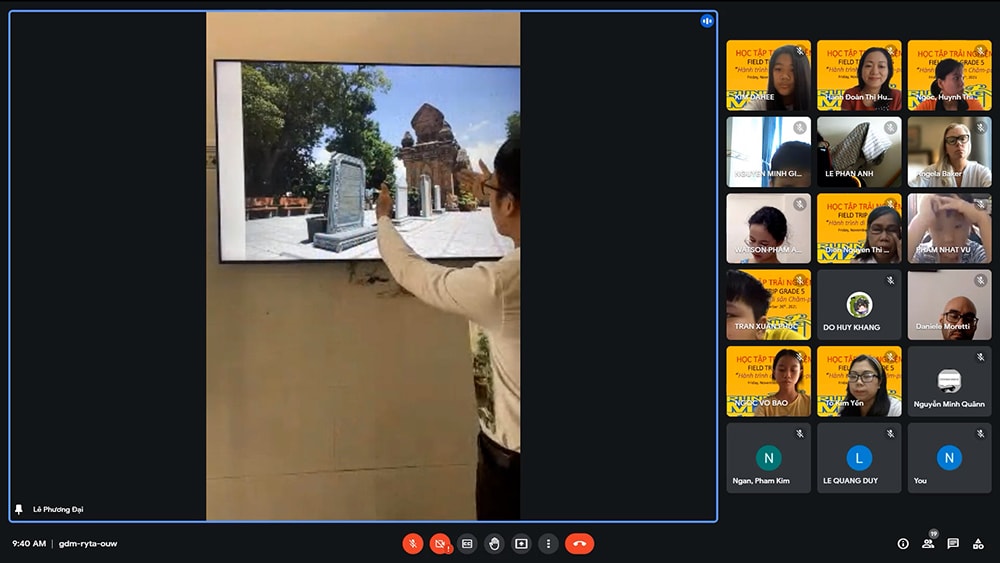This screenshot has height=563, width=1000.
Task: Click the blue audio indicator on main video
Action: pos(707,21)
